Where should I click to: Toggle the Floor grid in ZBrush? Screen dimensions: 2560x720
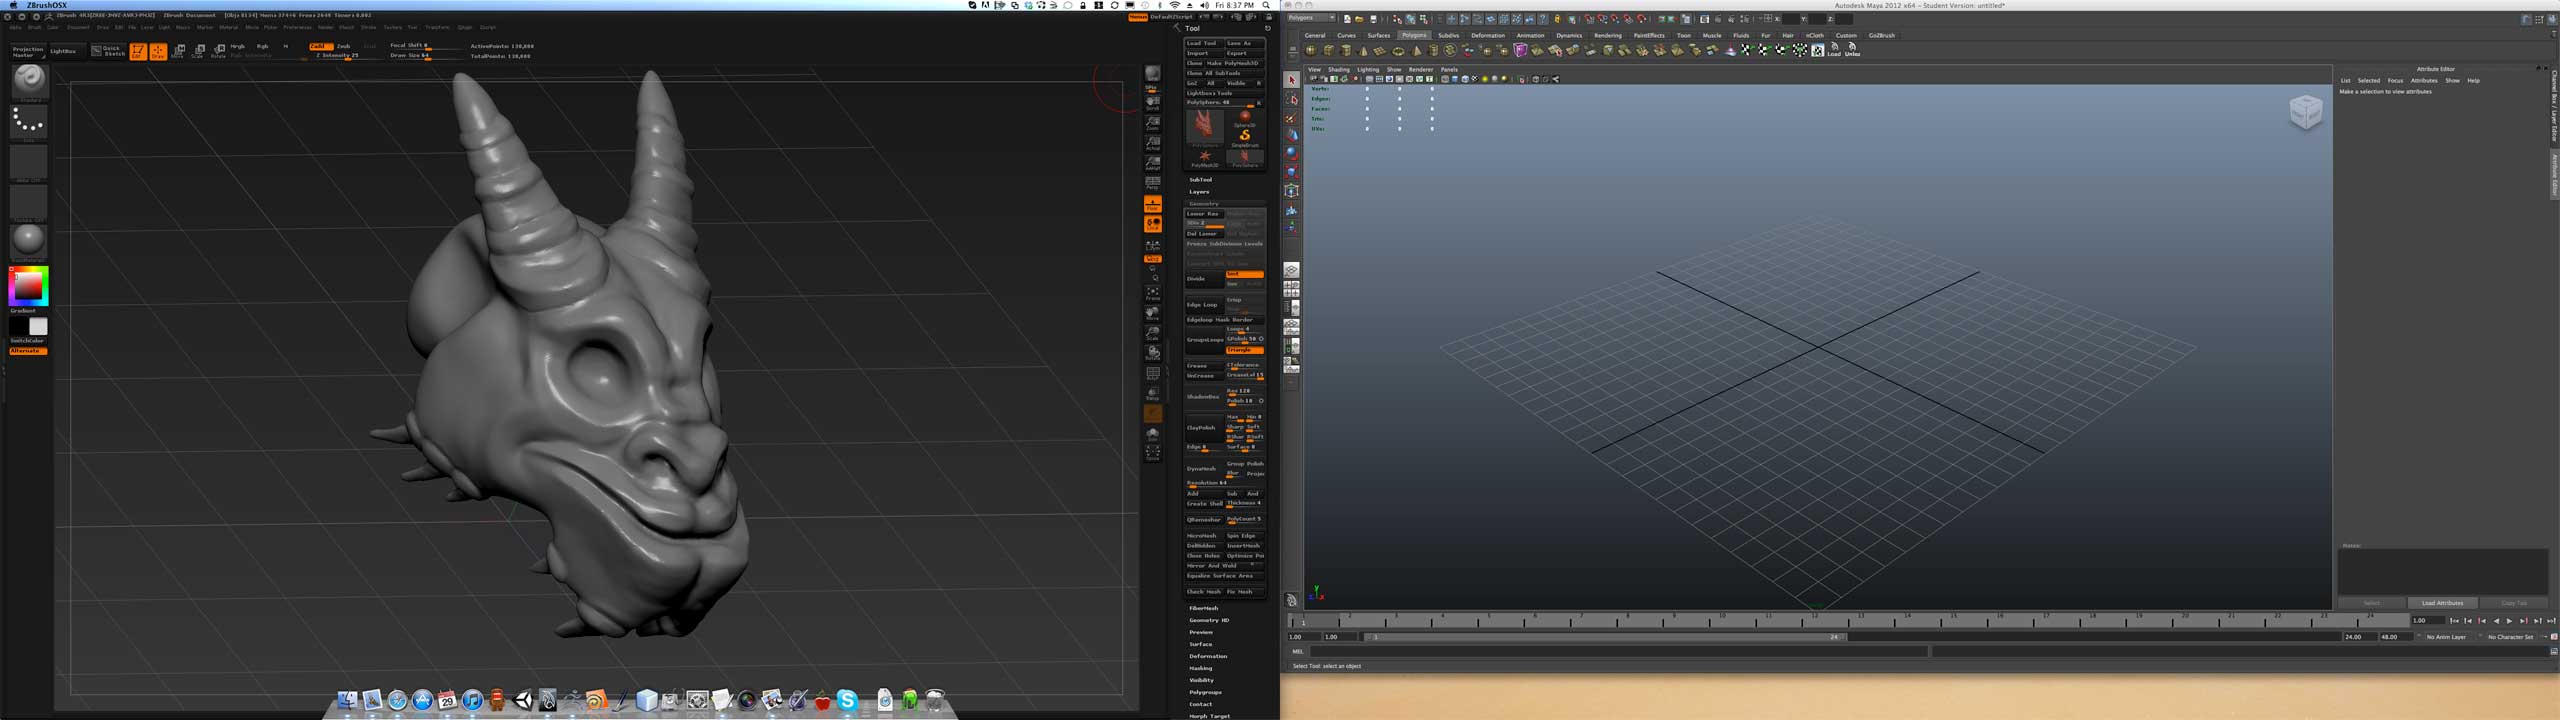(x=1153, y=204)
